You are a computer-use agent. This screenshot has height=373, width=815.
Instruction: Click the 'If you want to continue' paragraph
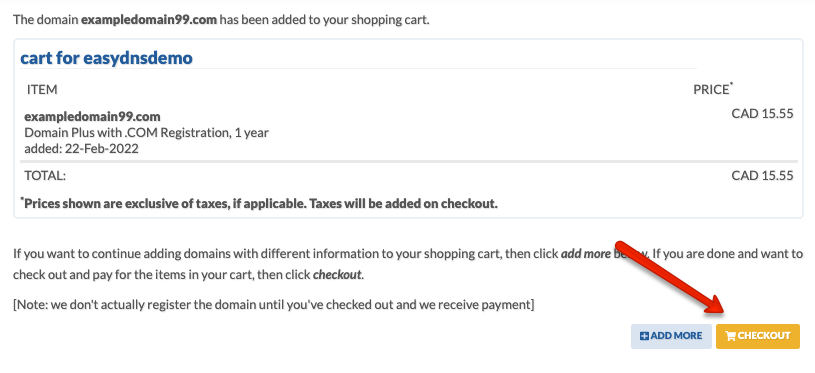(408, 264)
